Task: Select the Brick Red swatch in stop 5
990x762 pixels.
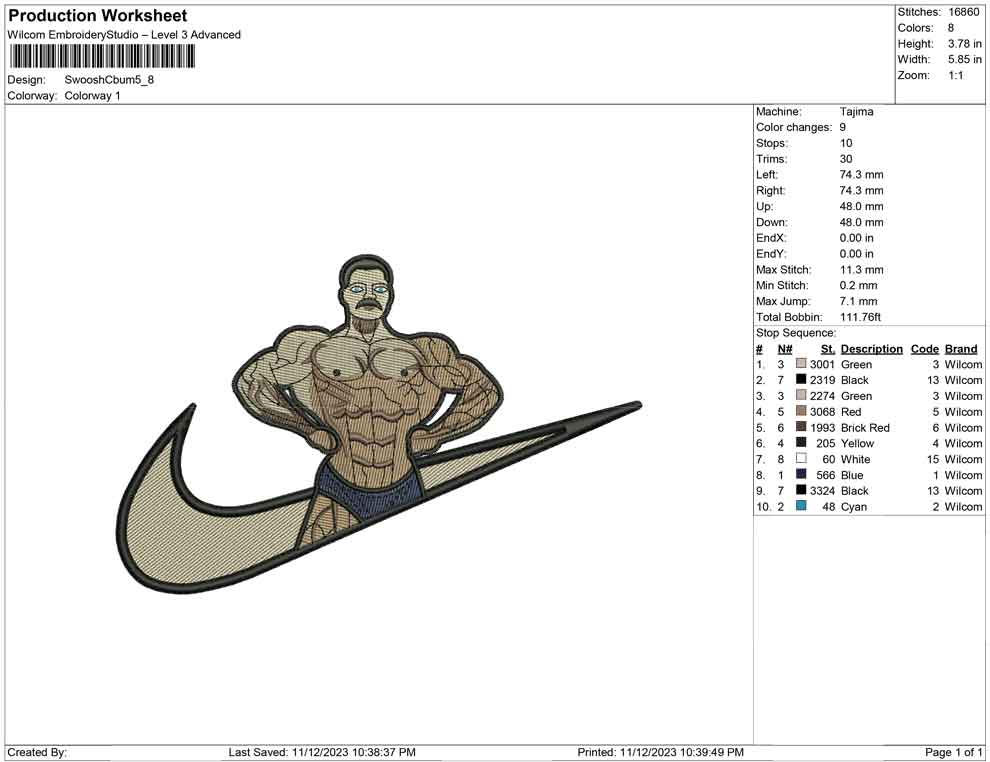Action: click(x=801, y=427)
